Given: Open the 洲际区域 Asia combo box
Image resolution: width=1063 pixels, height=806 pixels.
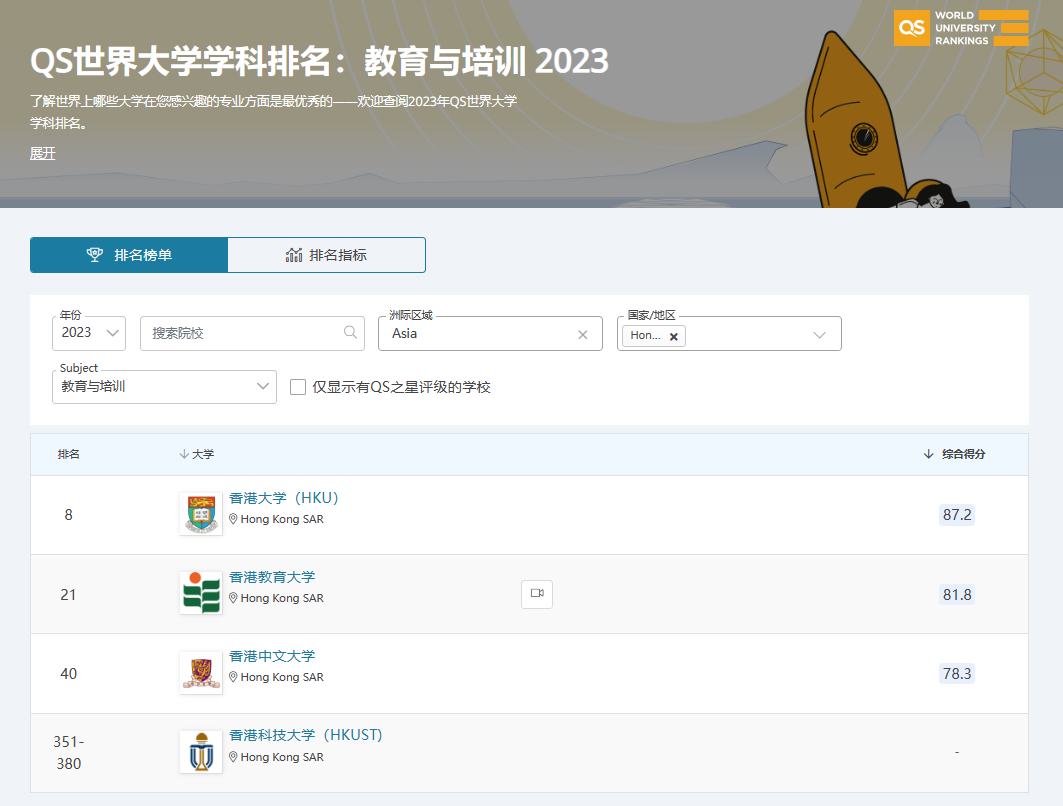Looking at the screenshot, I should (490, 334).
